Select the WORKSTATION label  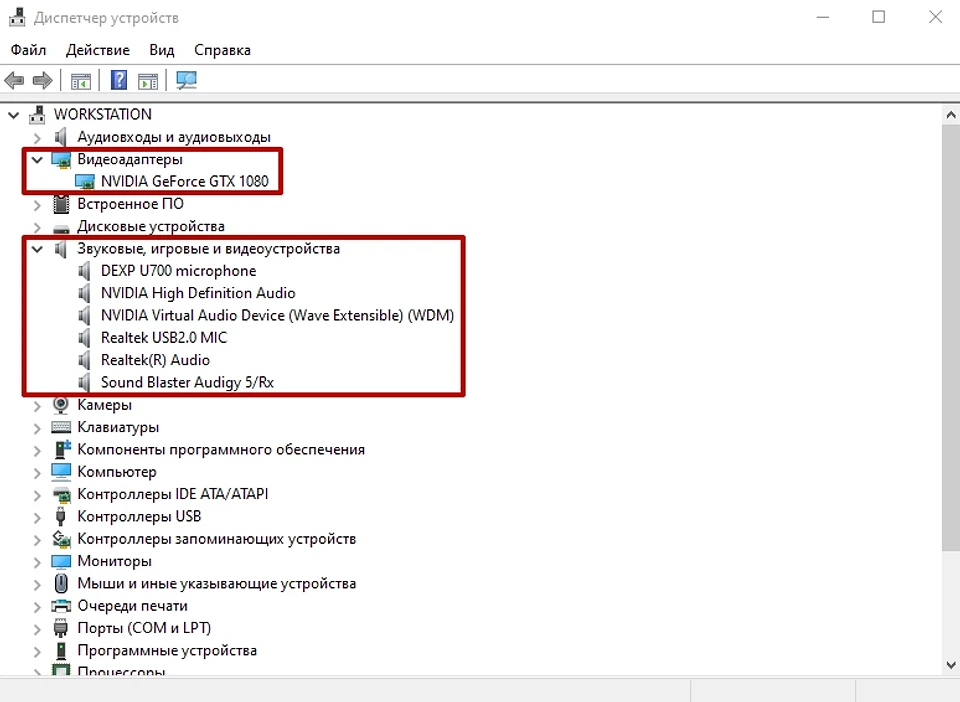(102, 114)
